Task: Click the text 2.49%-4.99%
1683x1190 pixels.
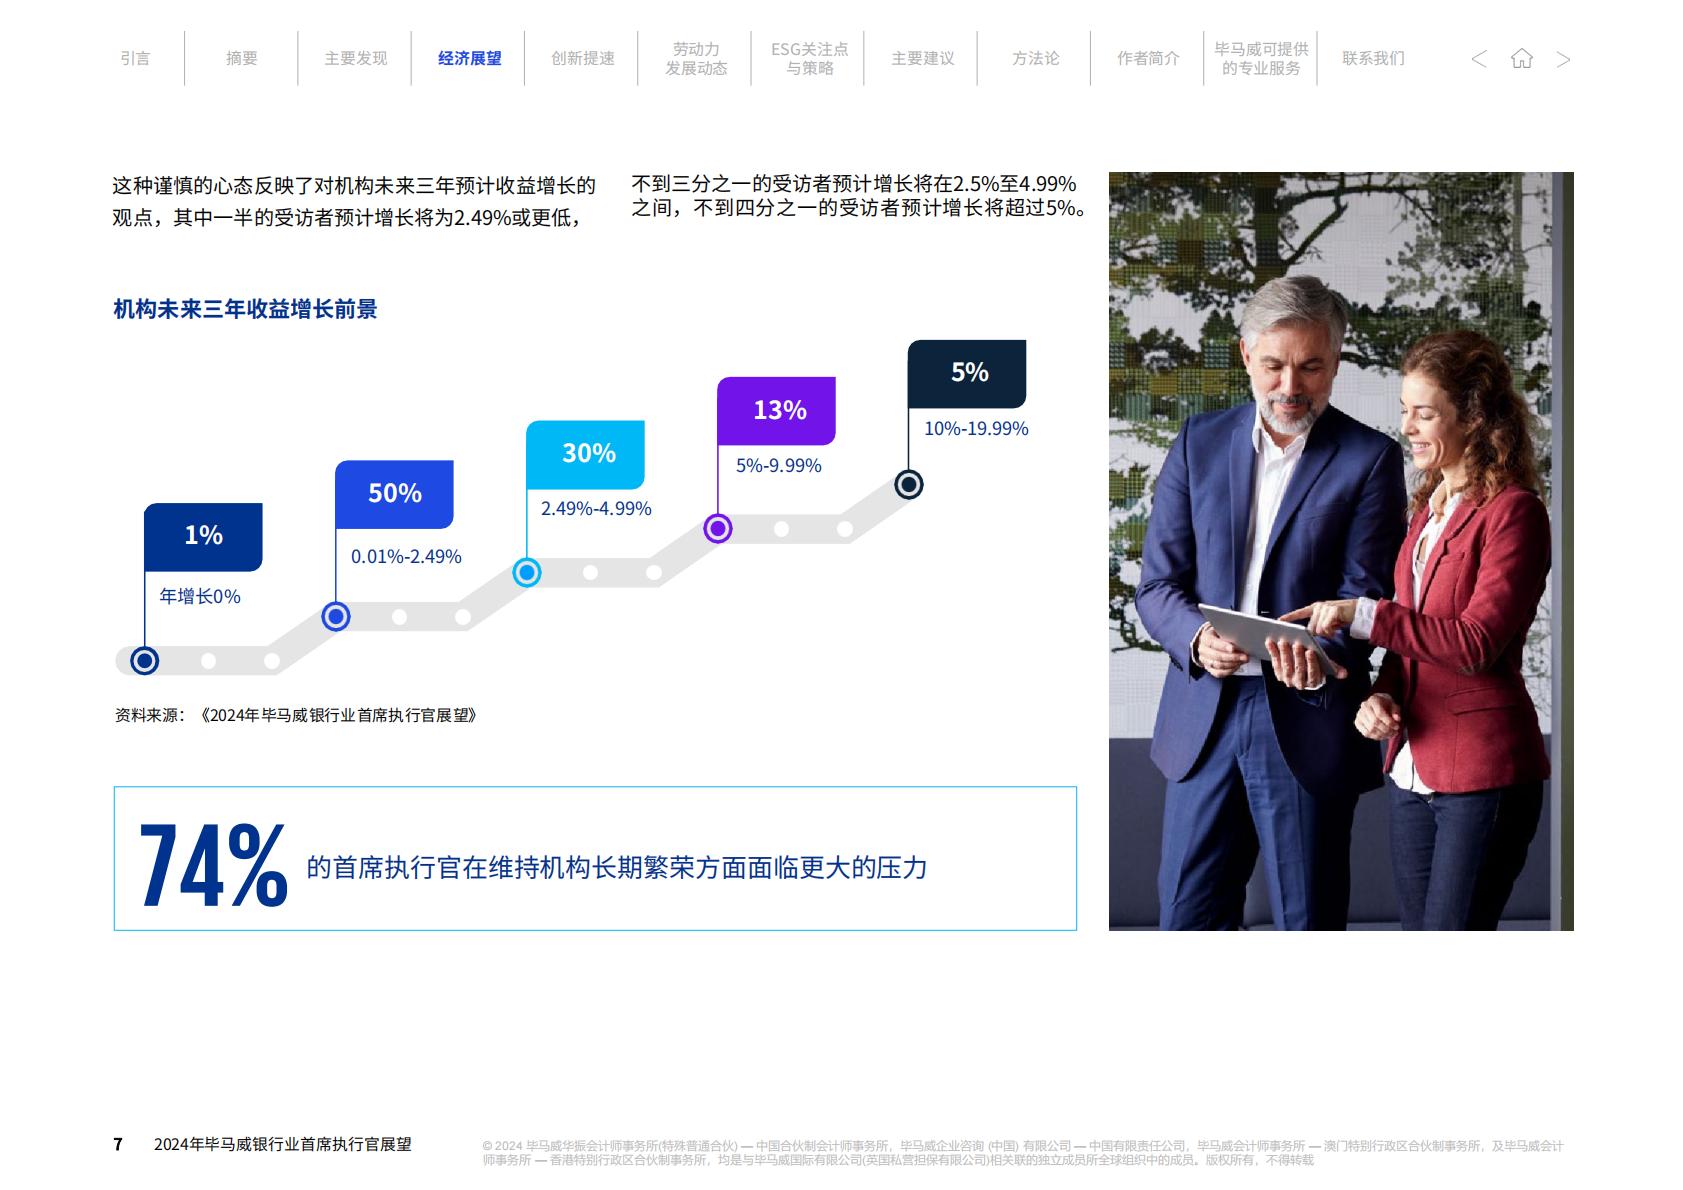Action: [x=596, y=509]
